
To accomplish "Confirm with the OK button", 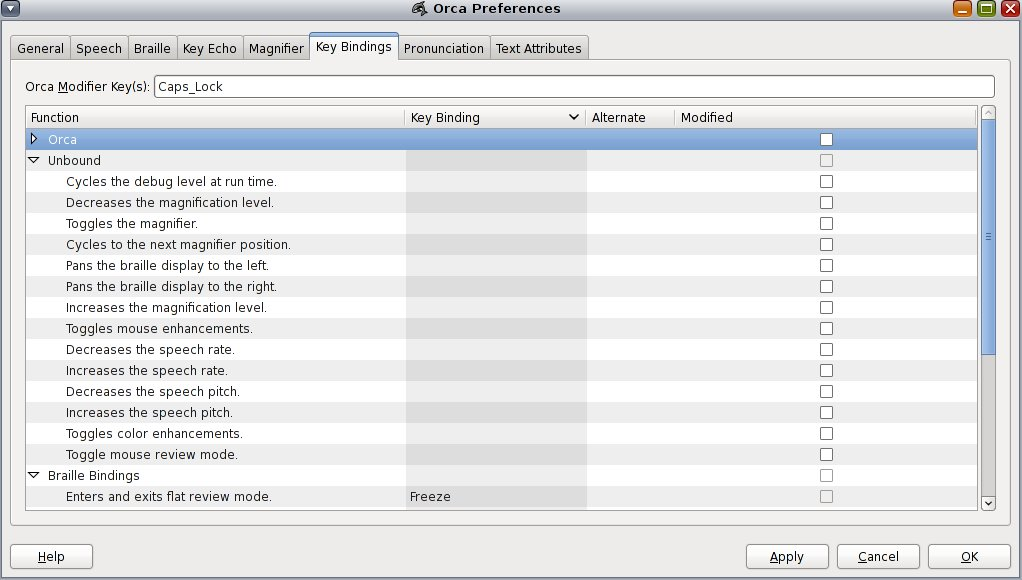I will click(969, 557).
